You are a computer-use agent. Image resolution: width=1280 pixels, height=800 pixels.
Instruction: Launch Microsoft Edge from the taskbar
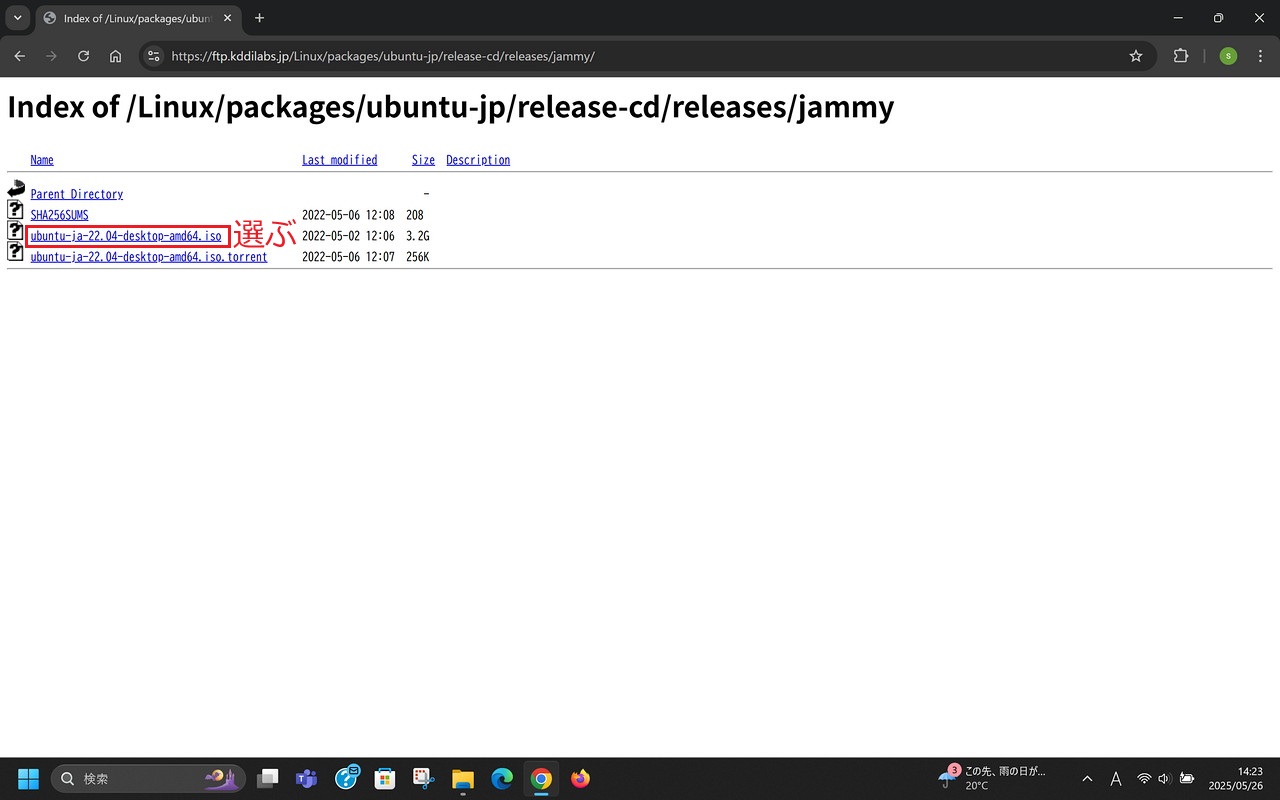502,778
